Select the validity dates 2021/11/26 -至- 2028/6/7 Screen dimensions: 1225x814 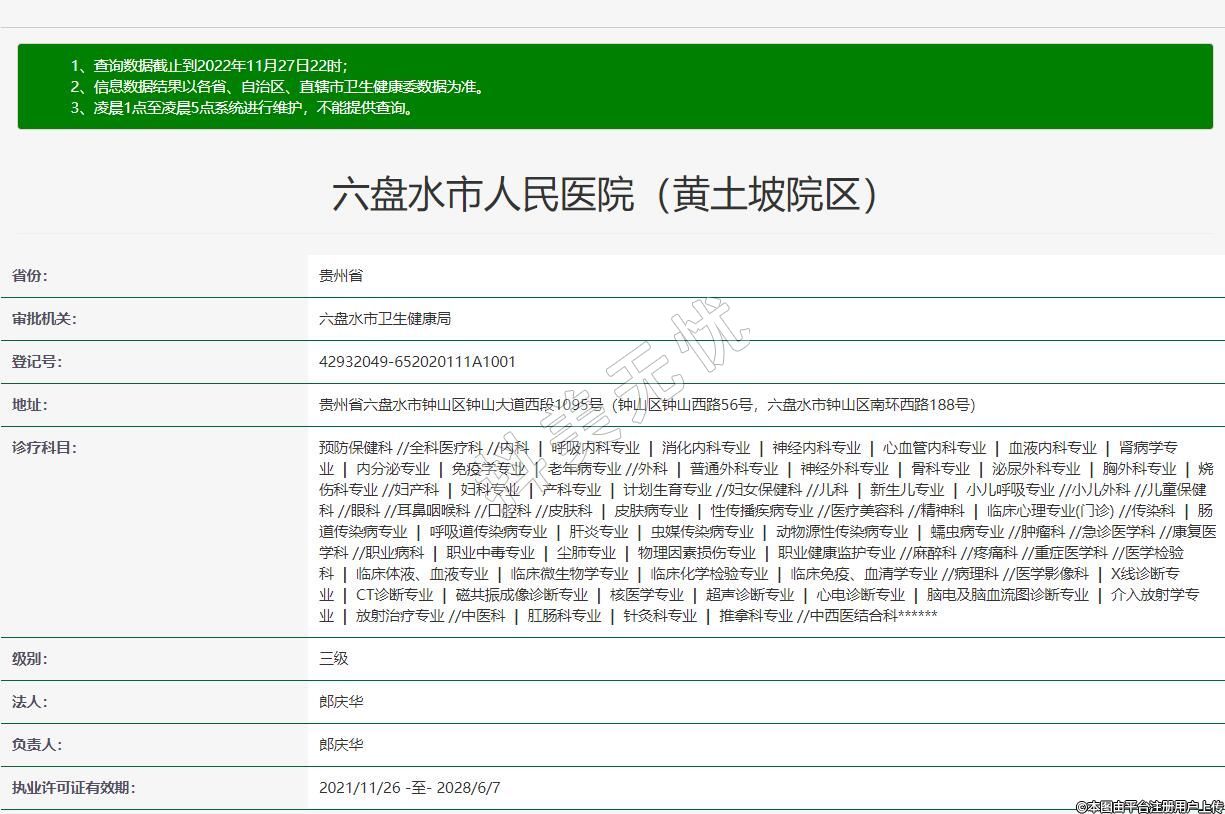409,788
